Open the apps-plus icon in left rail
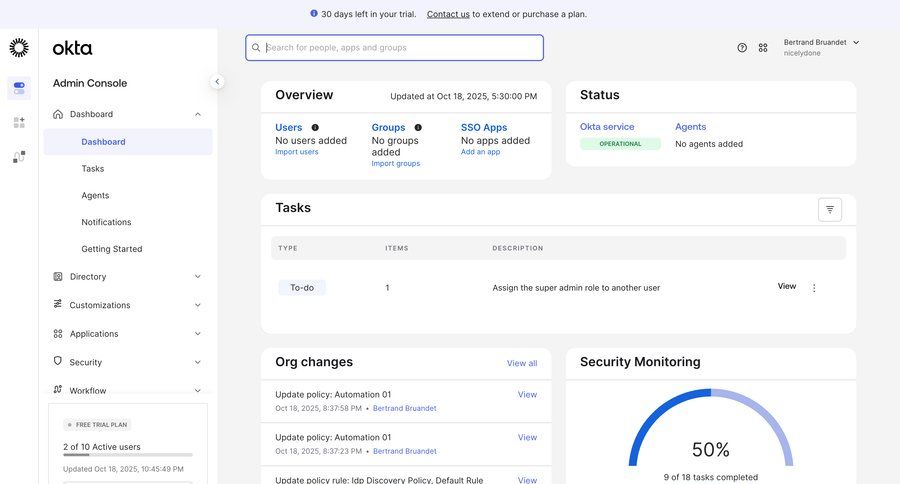The height and width of the screenshot is (484, 900). click(19, 122)
